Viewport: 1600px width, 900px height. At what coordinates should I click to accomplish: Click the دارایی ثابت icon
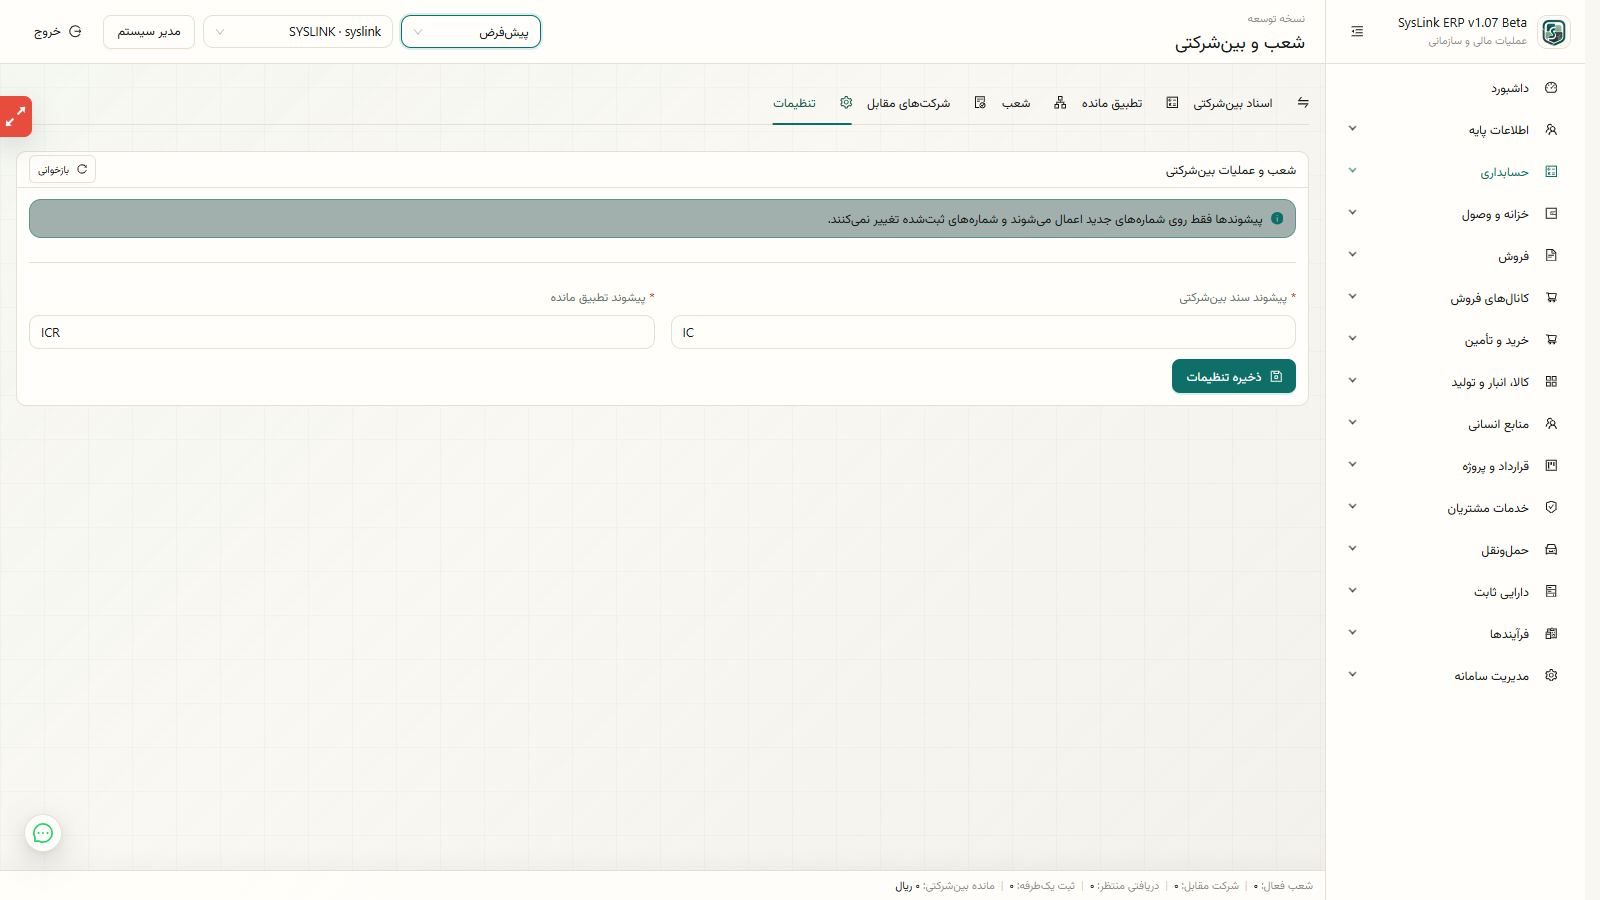[x=1551, y=592]
